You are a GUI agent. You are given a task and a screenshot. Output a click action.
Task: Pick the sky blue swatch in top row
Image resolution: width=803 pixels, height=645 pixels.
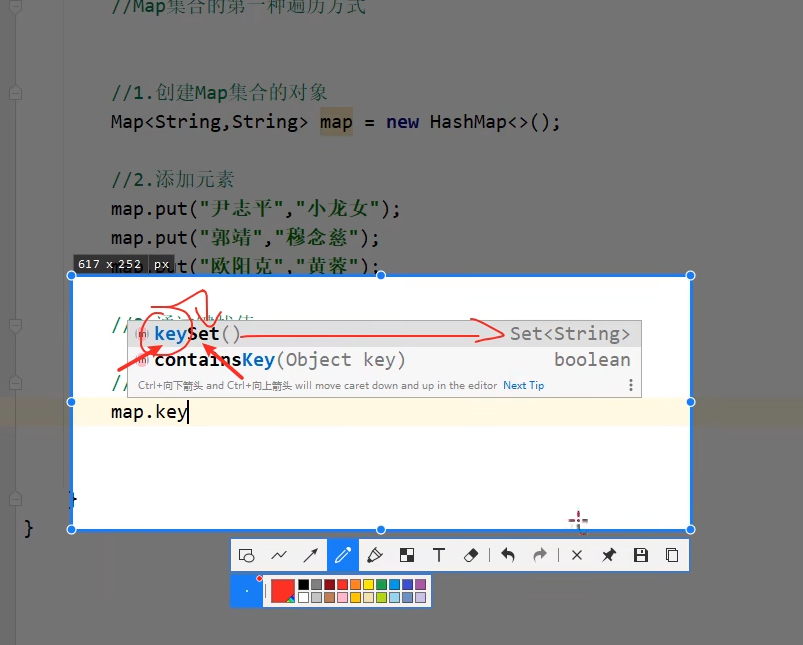click(x=394, y=585)
